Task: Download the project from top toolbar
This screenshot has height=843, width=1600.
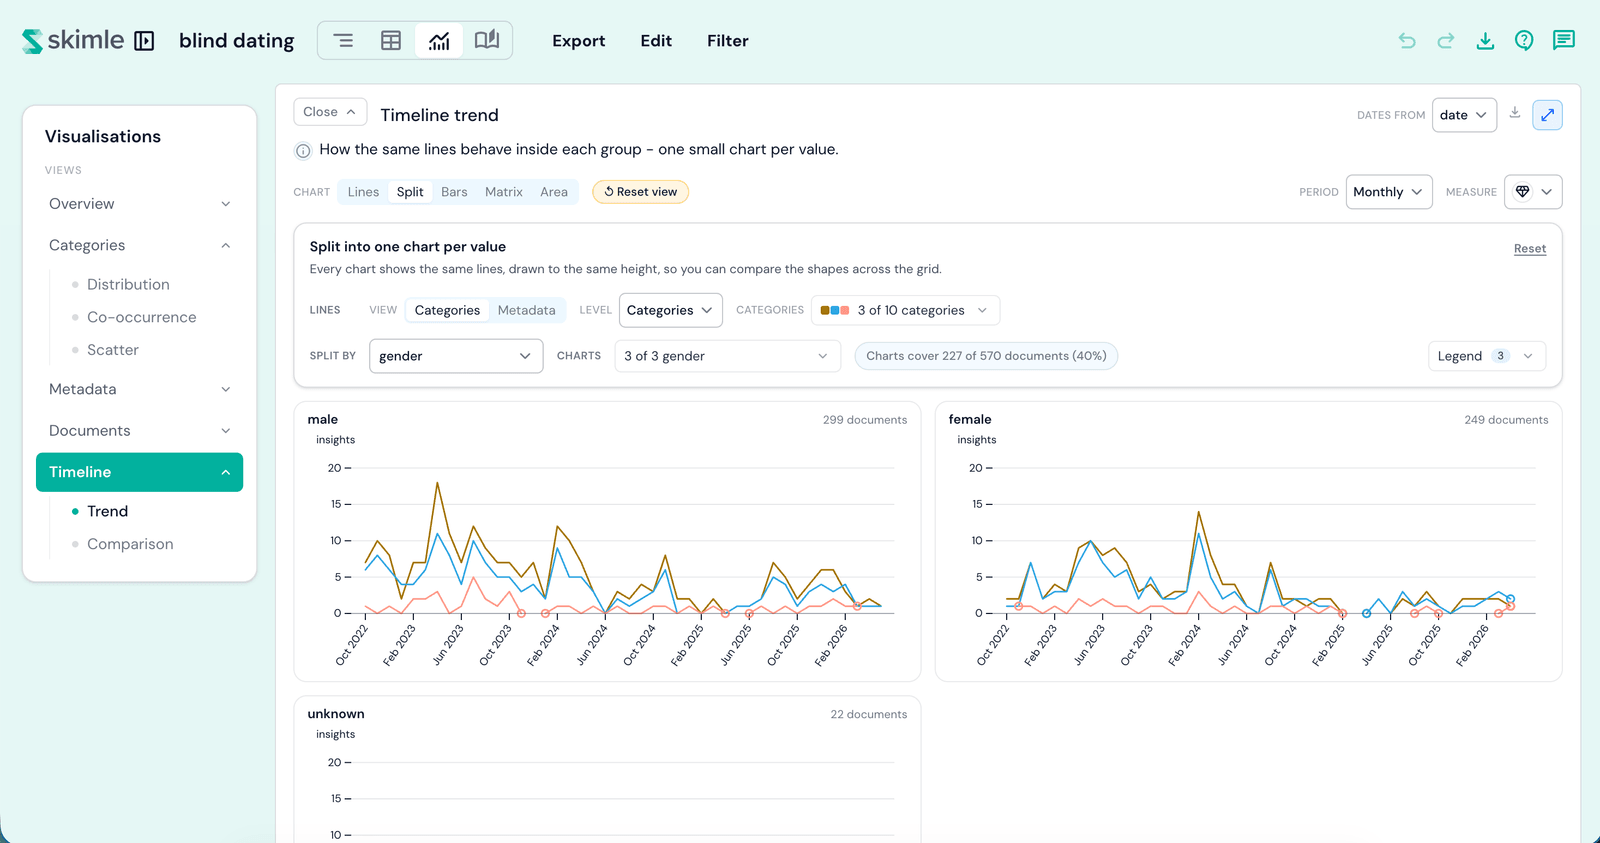Action: pos(1485,41)
